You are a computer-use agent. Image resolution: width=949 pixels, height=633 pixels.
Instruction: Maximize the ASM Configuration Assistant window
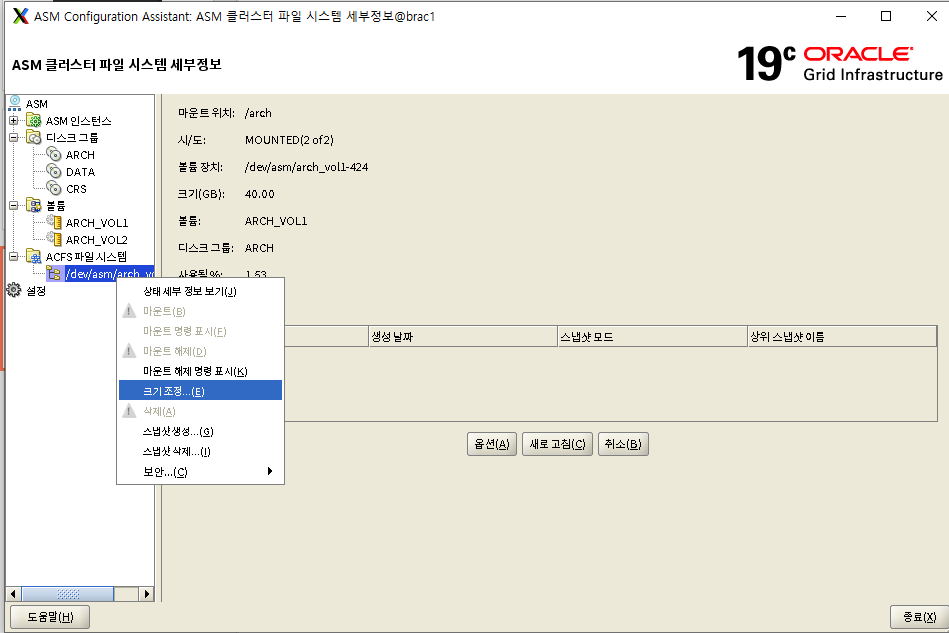pos(886,16)
